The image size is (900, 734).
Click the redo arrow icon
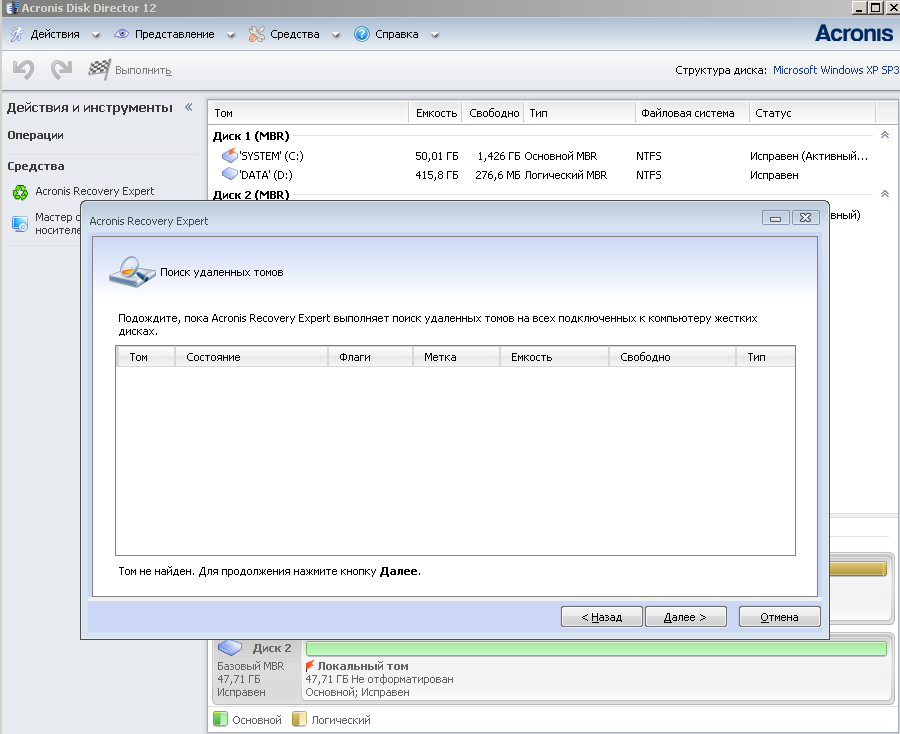(x=61, y=69)
